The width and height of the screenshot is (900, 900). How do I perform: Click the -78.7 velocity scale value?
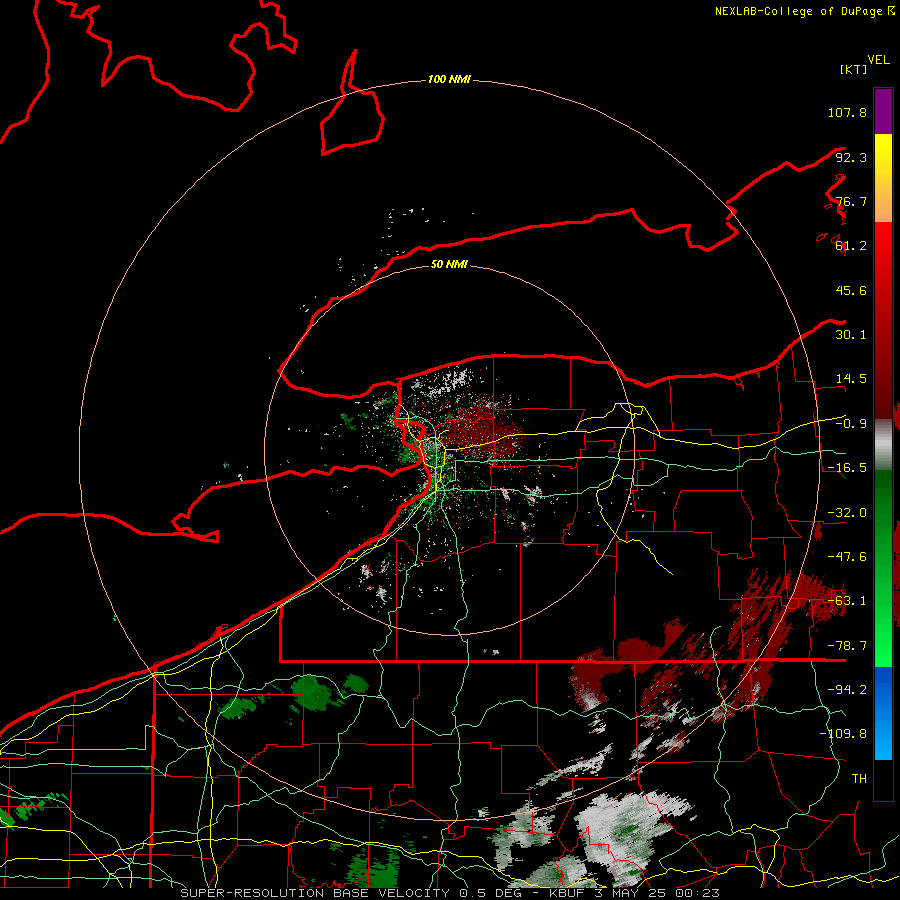(x=847, y=646)
